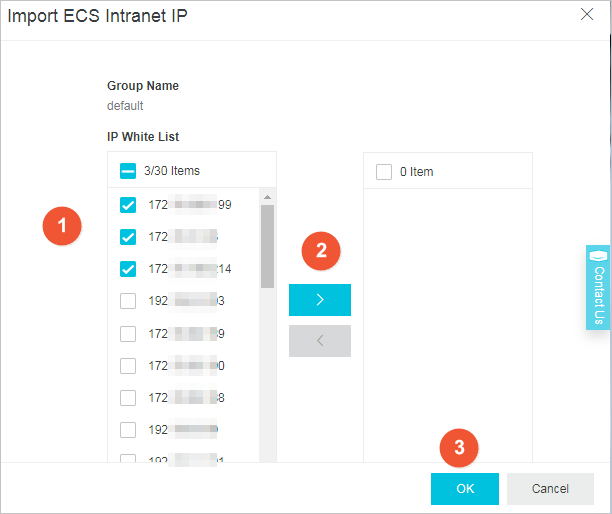Toggle the 0 Item select-all checkbox
612x514 pixels.
click(x=384, y=172)
